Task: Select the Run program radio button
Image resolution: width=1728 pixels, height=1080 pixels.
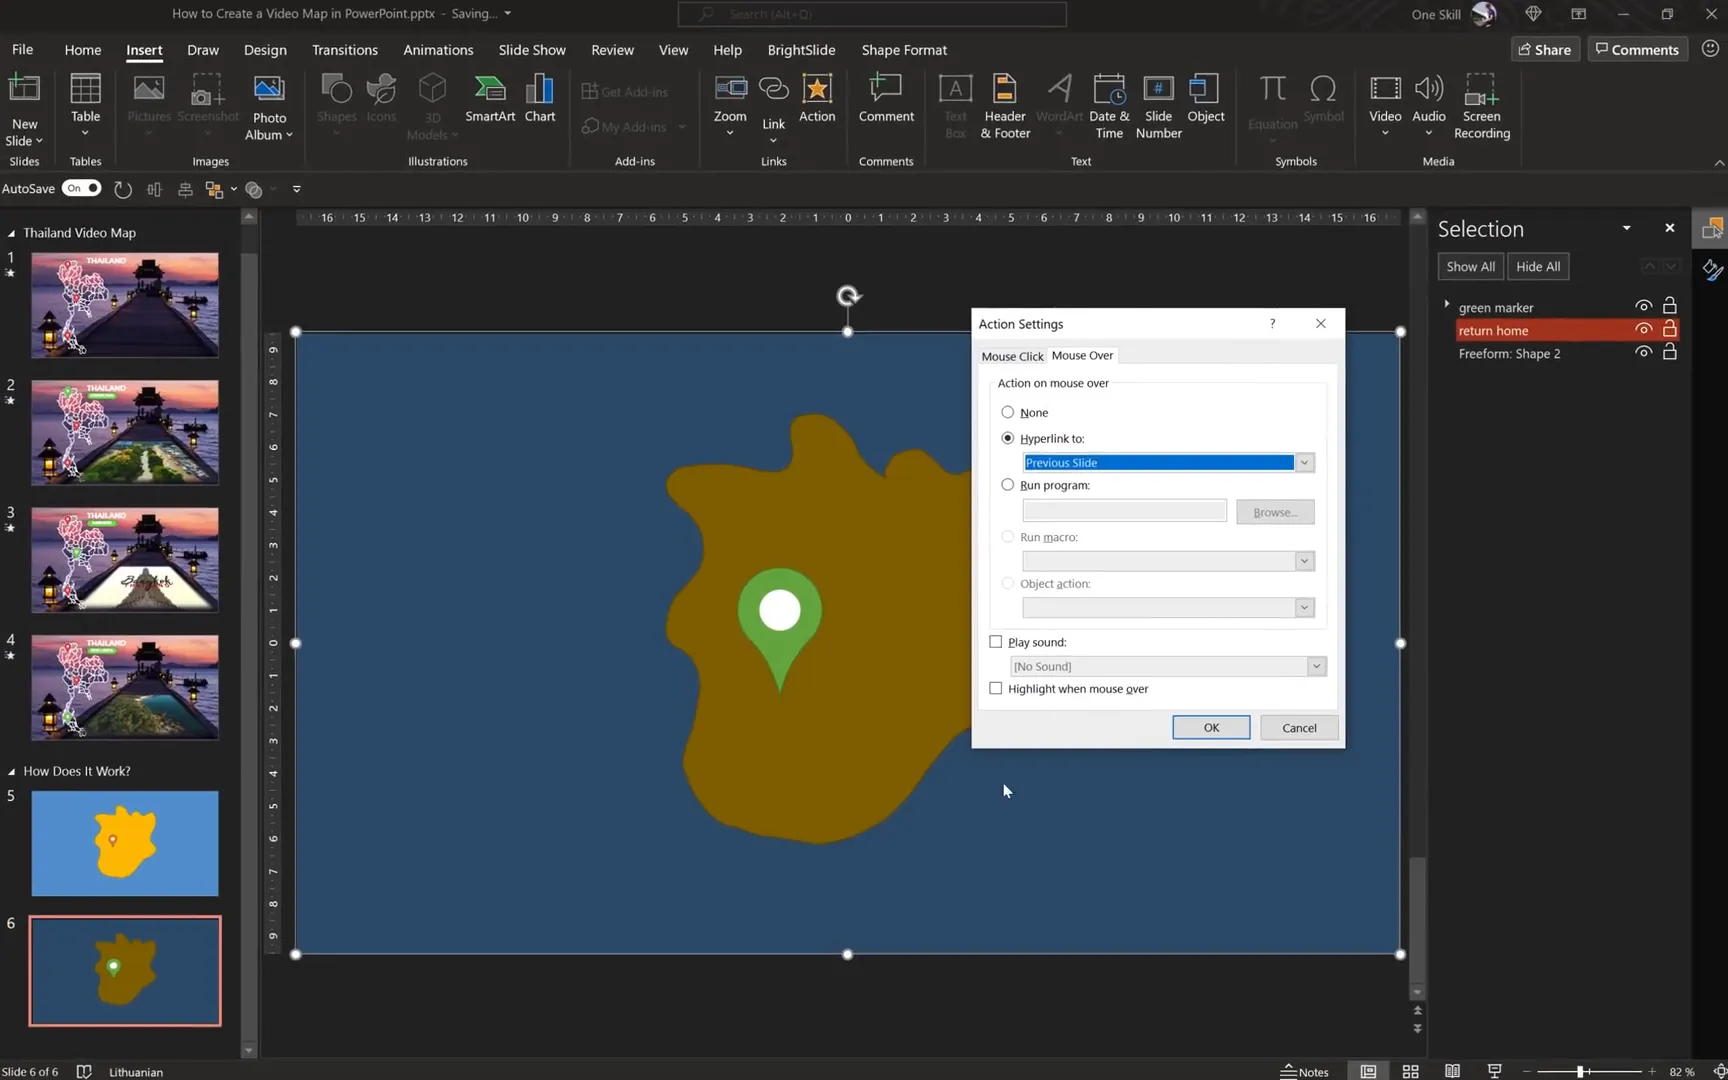Action: [1007, 484]
